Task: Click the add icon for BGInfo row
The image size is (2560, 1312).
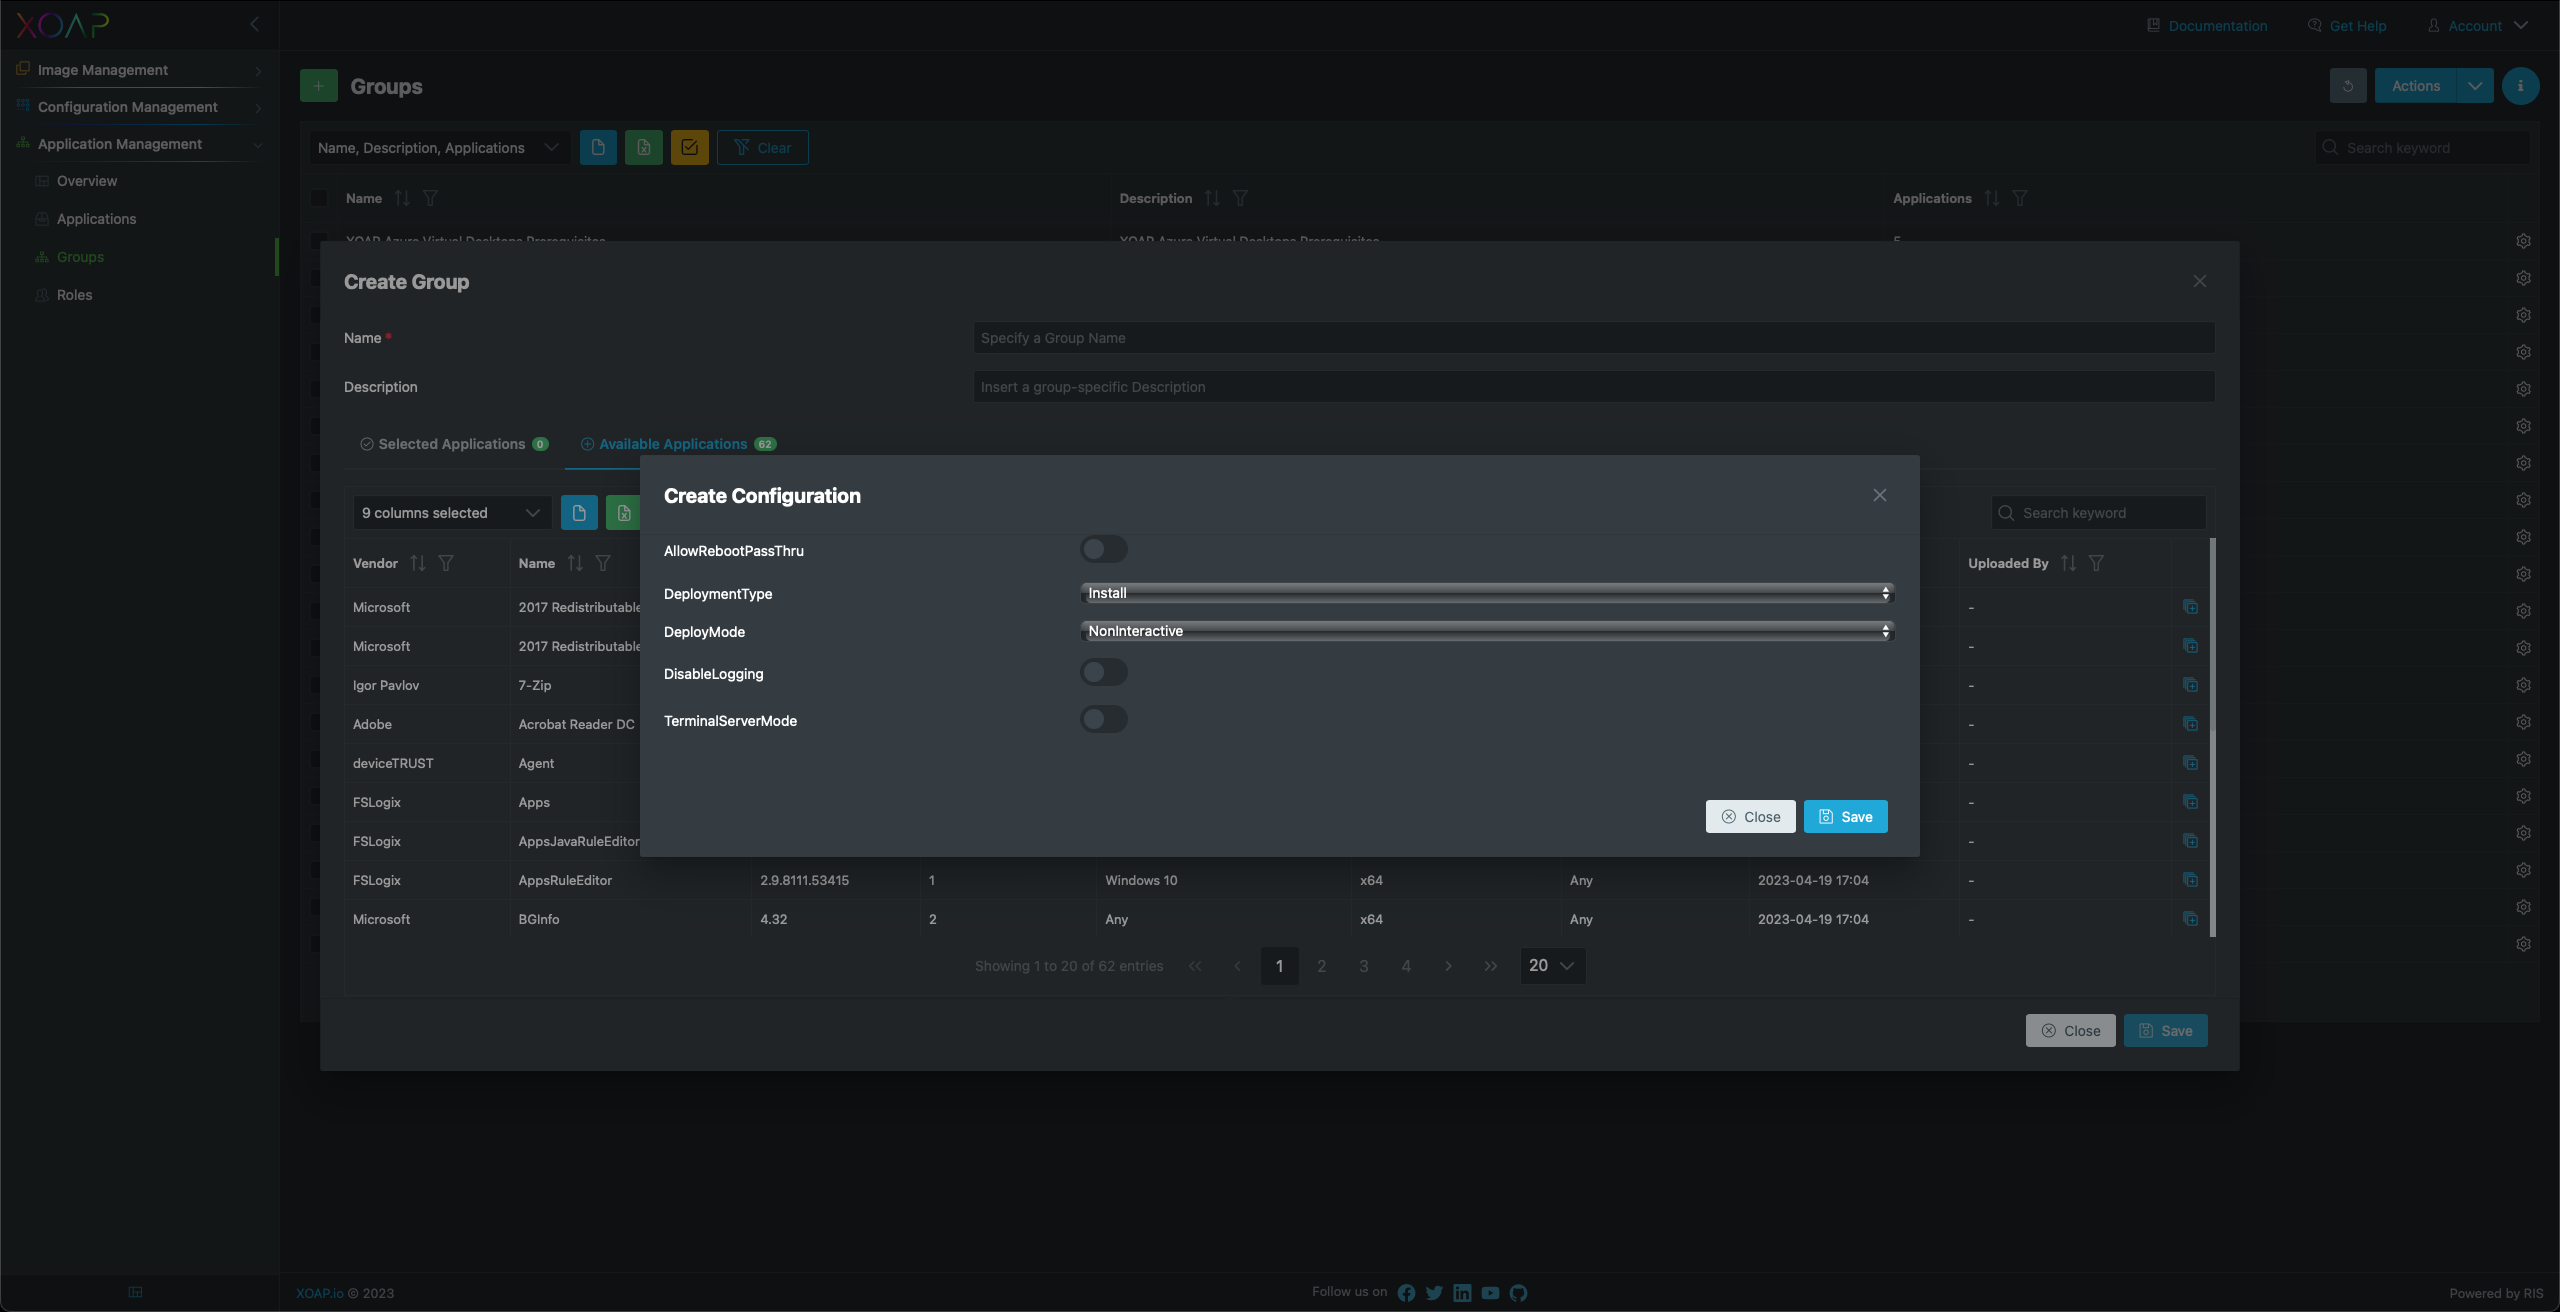Action: point(2190,919)
